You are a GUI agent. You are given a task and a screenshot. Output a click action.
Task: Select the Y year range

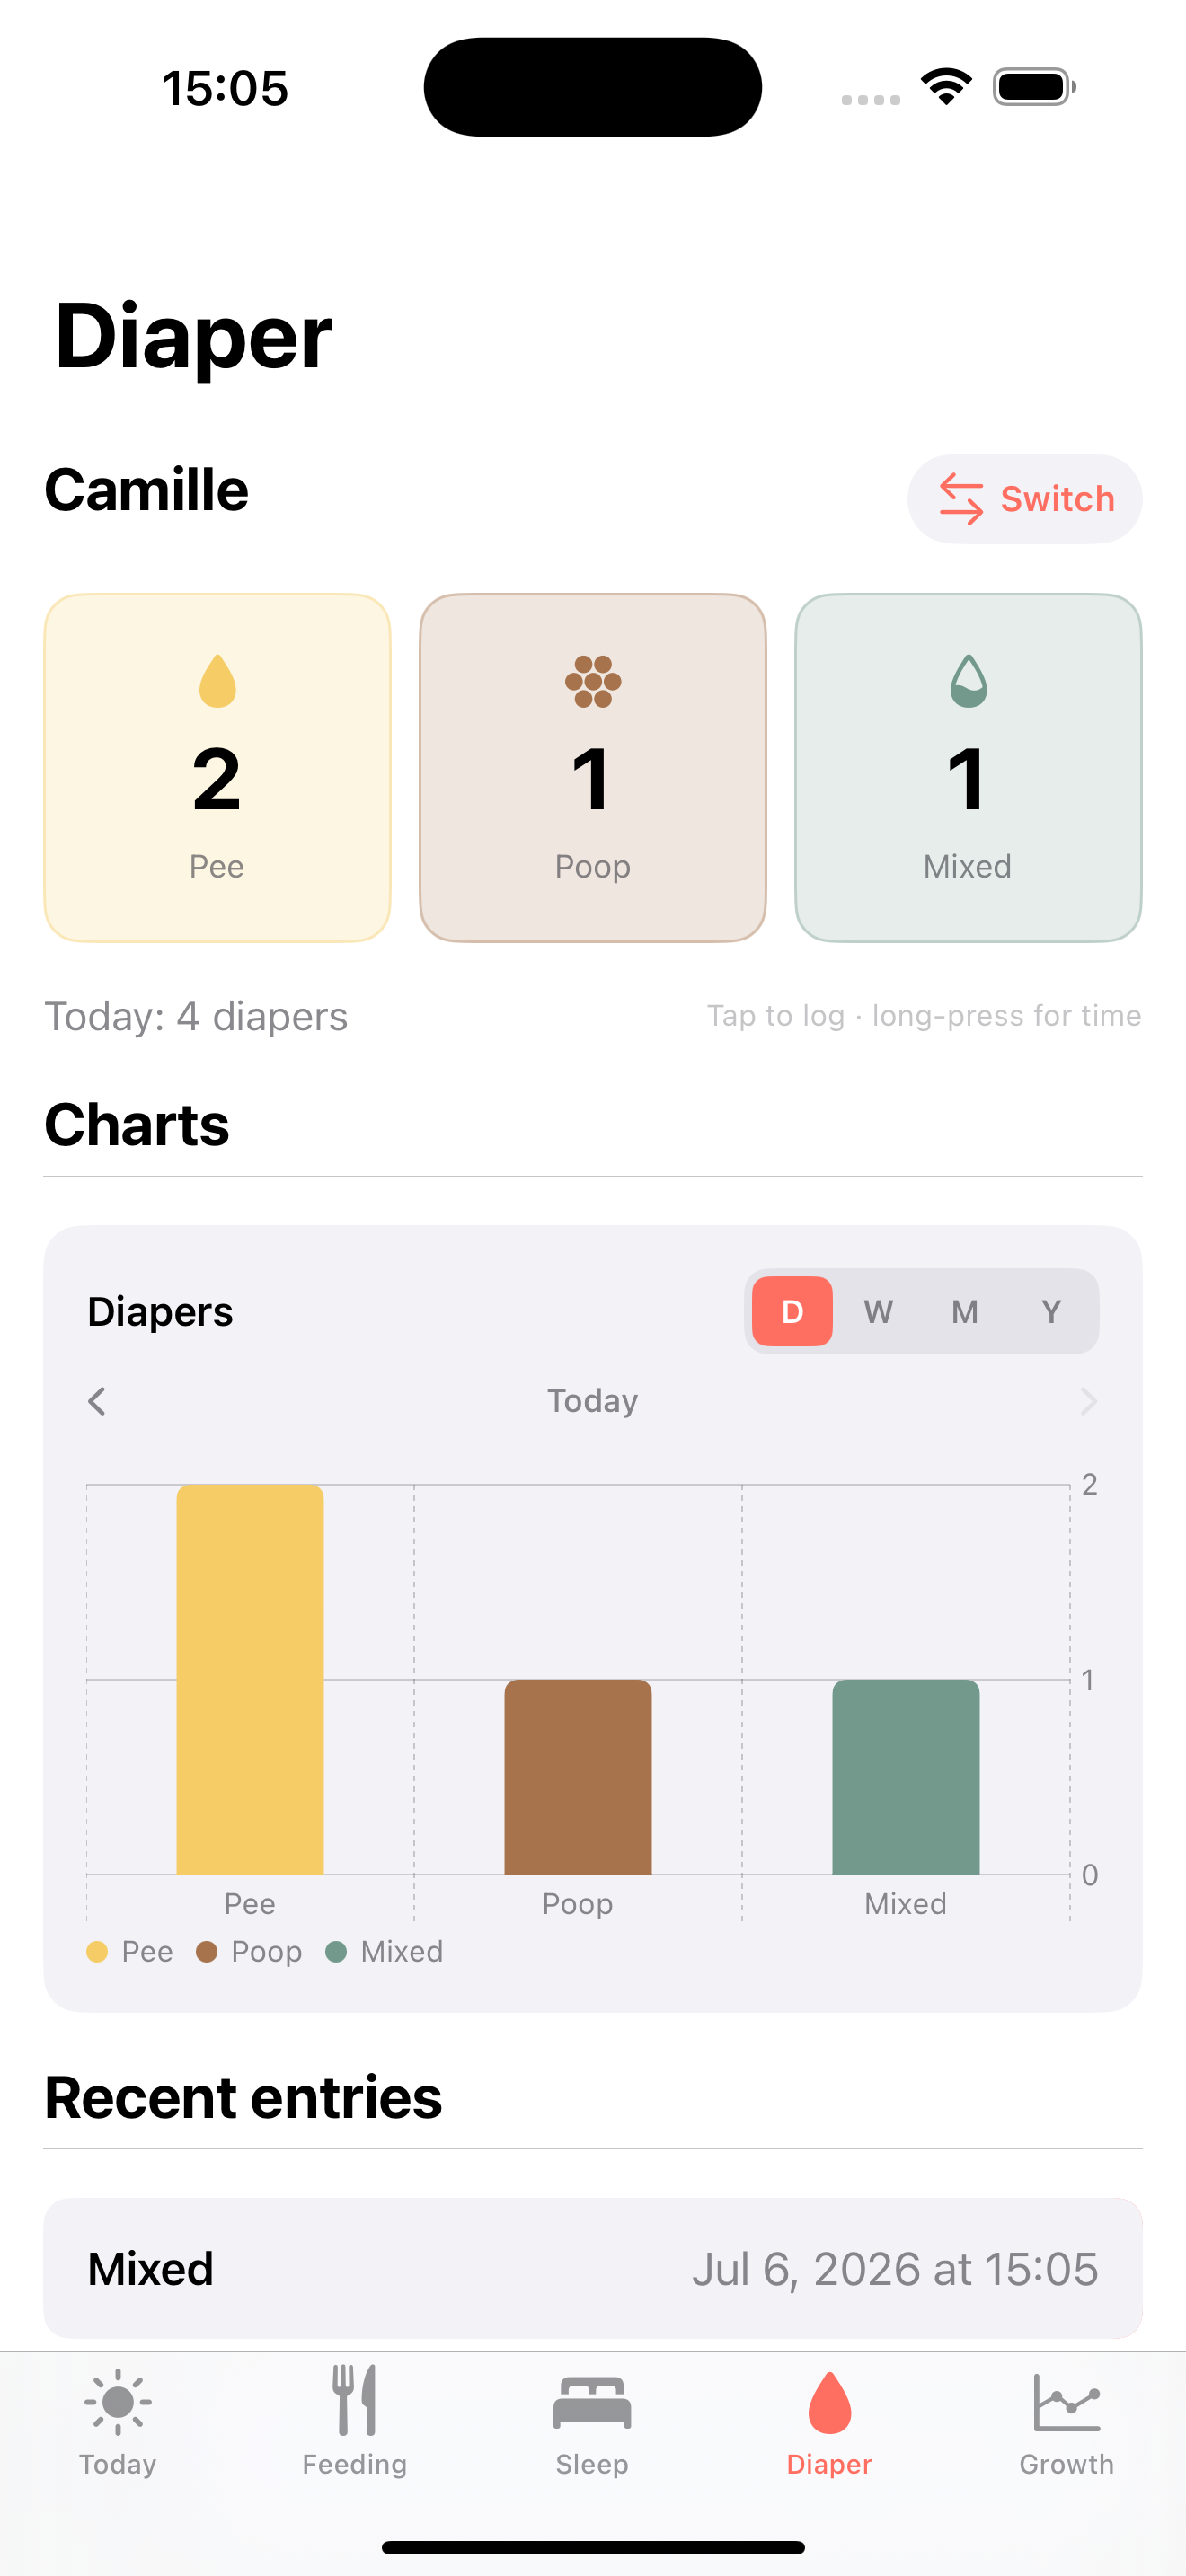click(1050, 1311)
